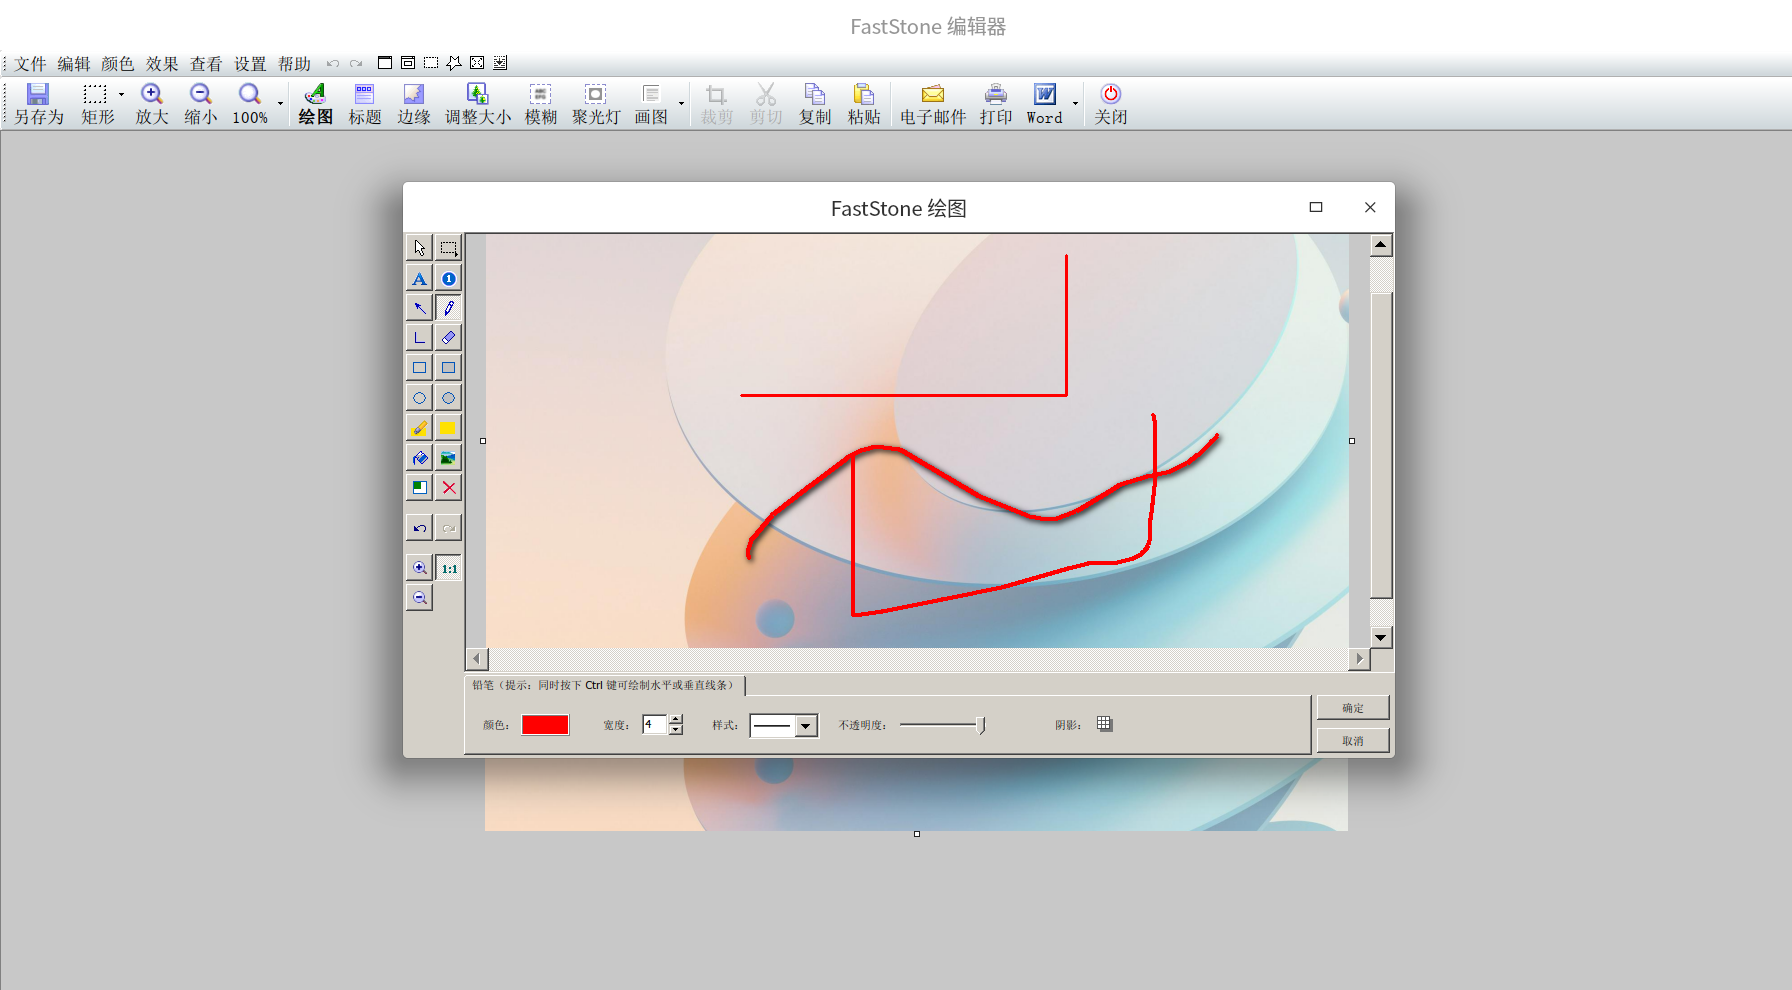Toggle the 1:1 actual size view
Screen dimensions: 1792x990
point(449,568)
